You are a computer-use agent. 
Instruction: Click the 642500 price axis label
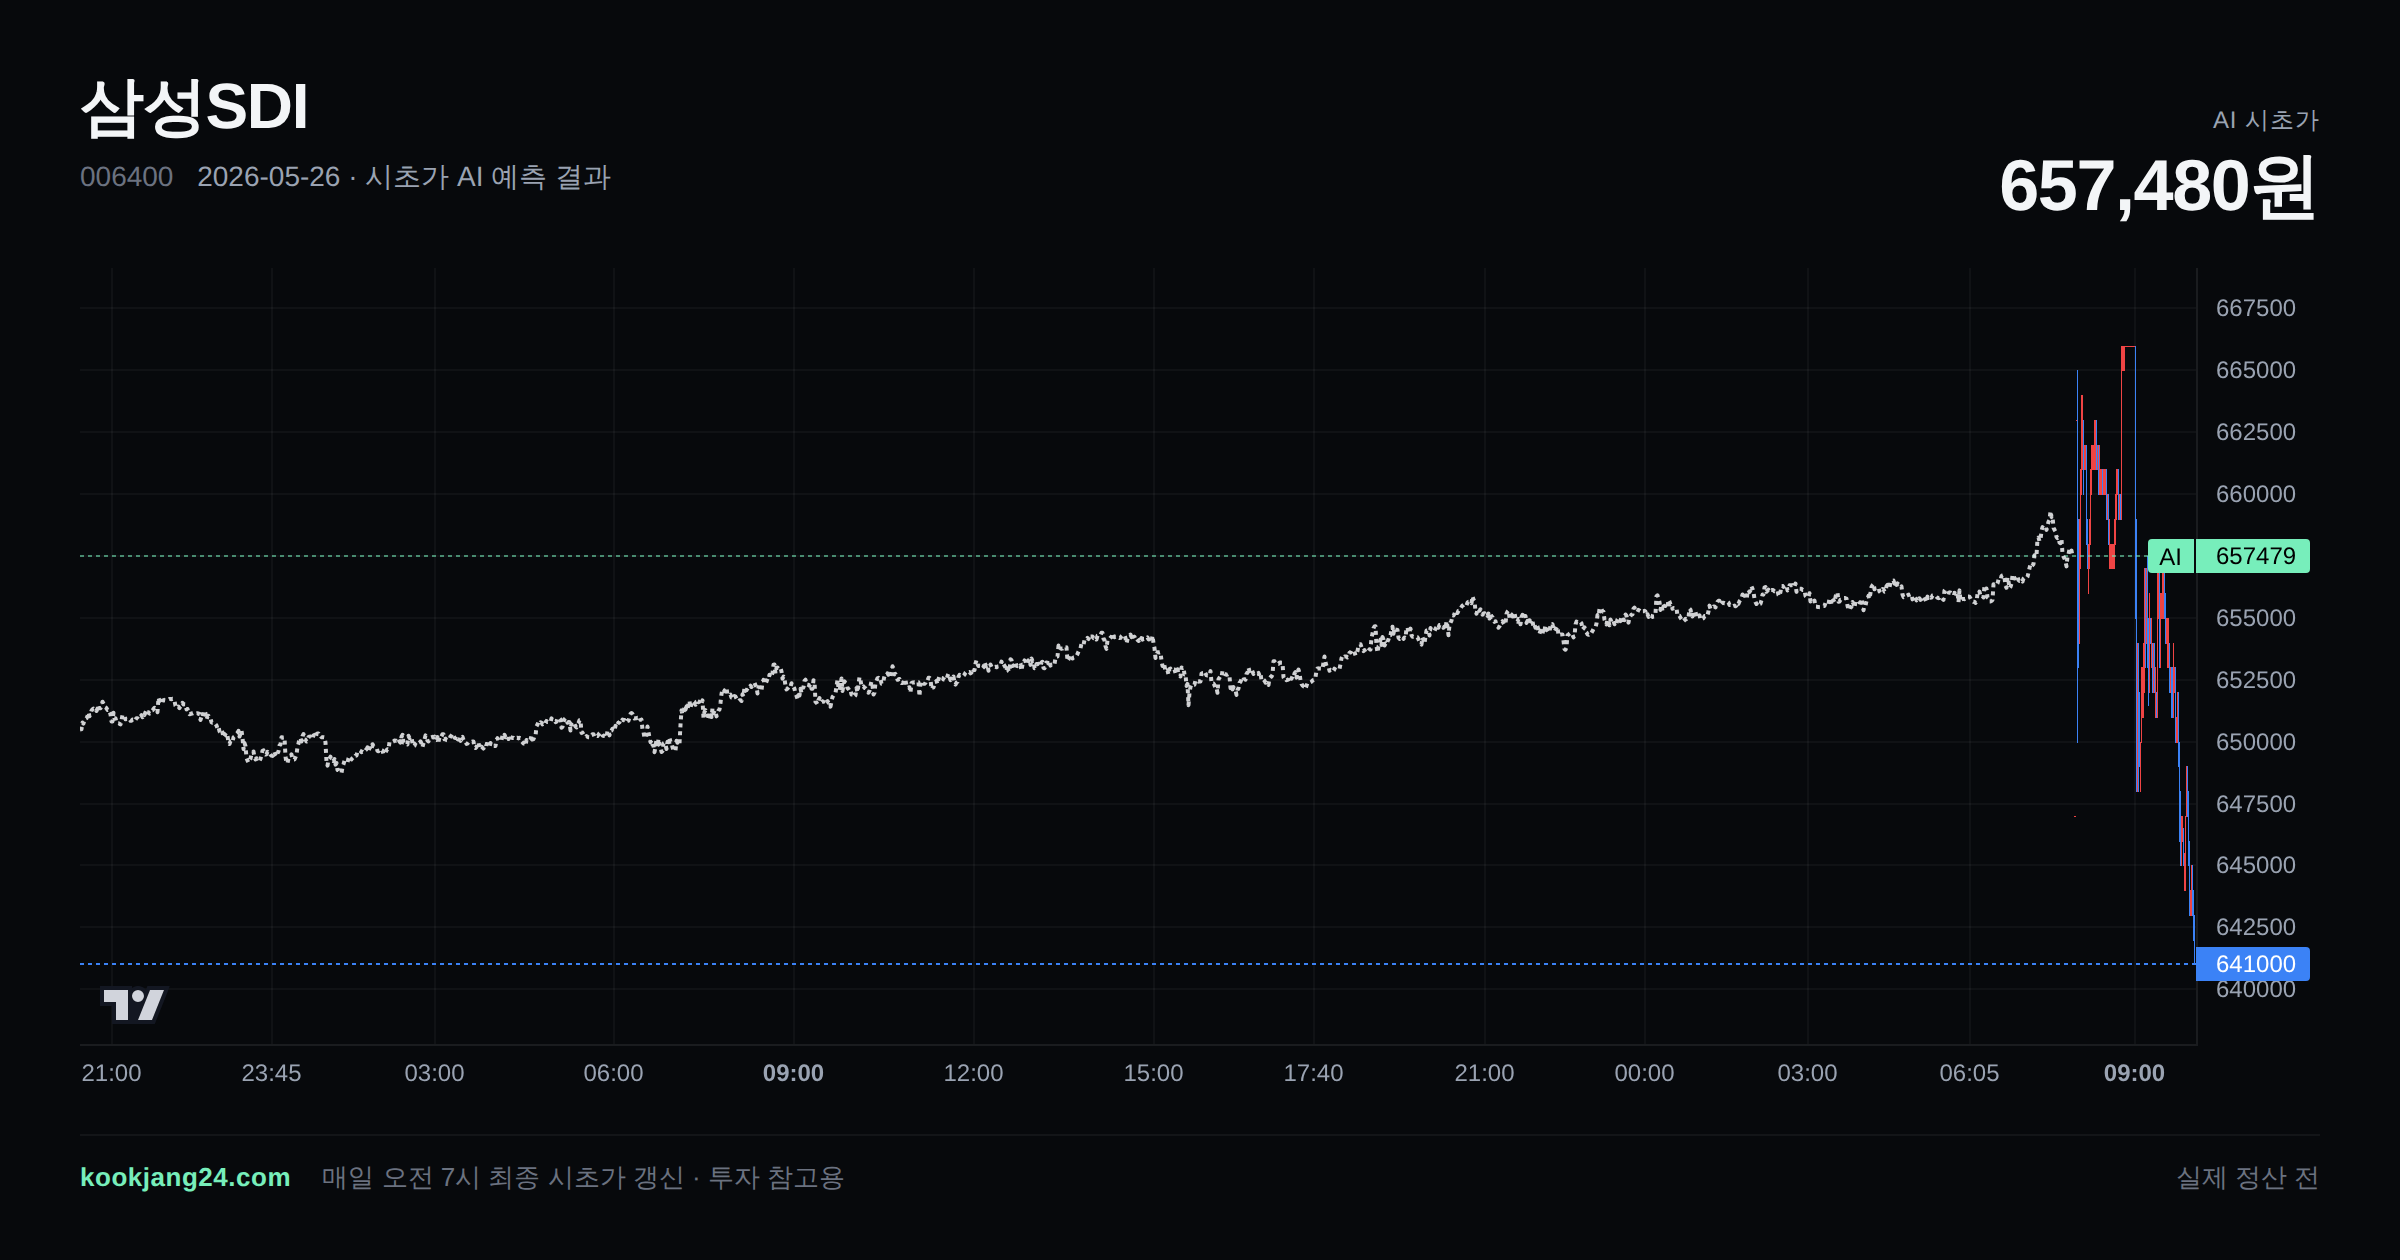pos(2255,927)
